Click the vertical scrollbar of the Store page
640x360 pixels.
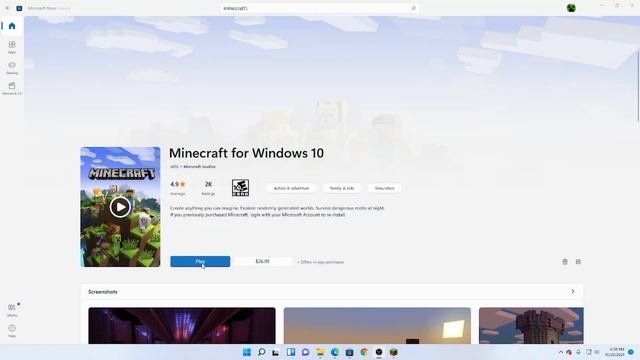[x=638, y=87]
